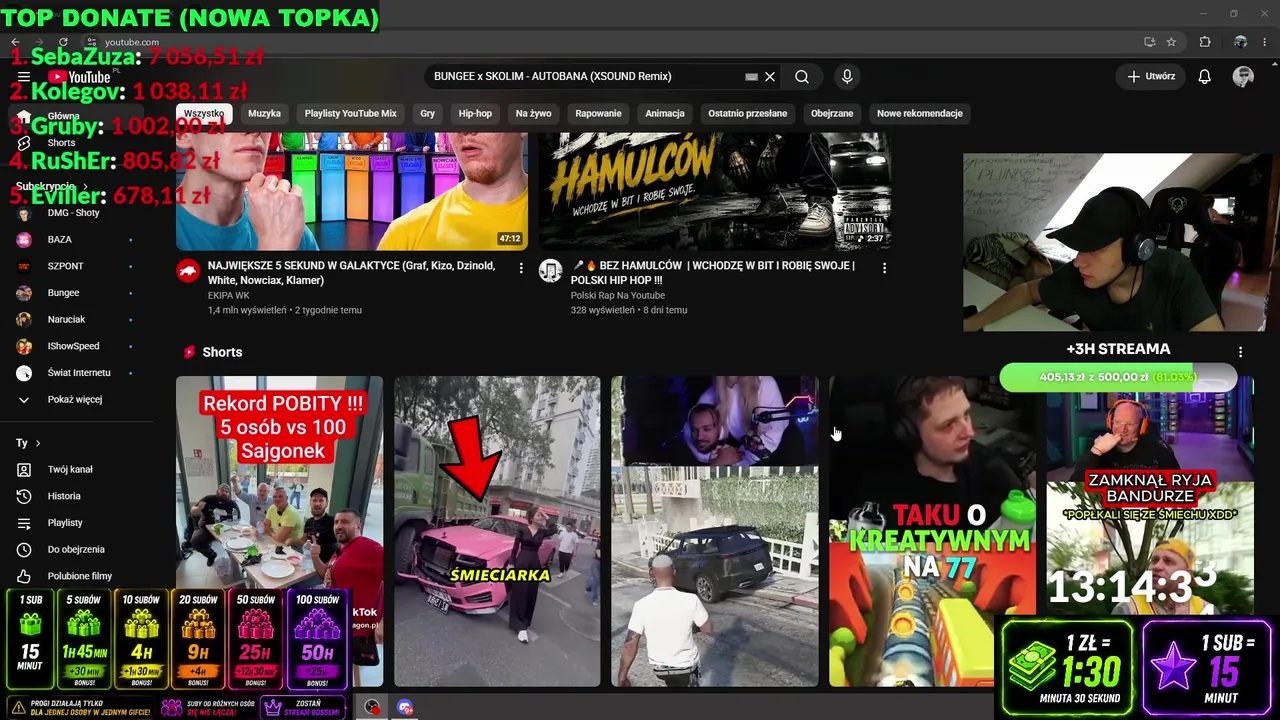Open options for BEZ HAMULCÓW video
The width and height of the screenshot is (1280, 720).
pos(884,268)
